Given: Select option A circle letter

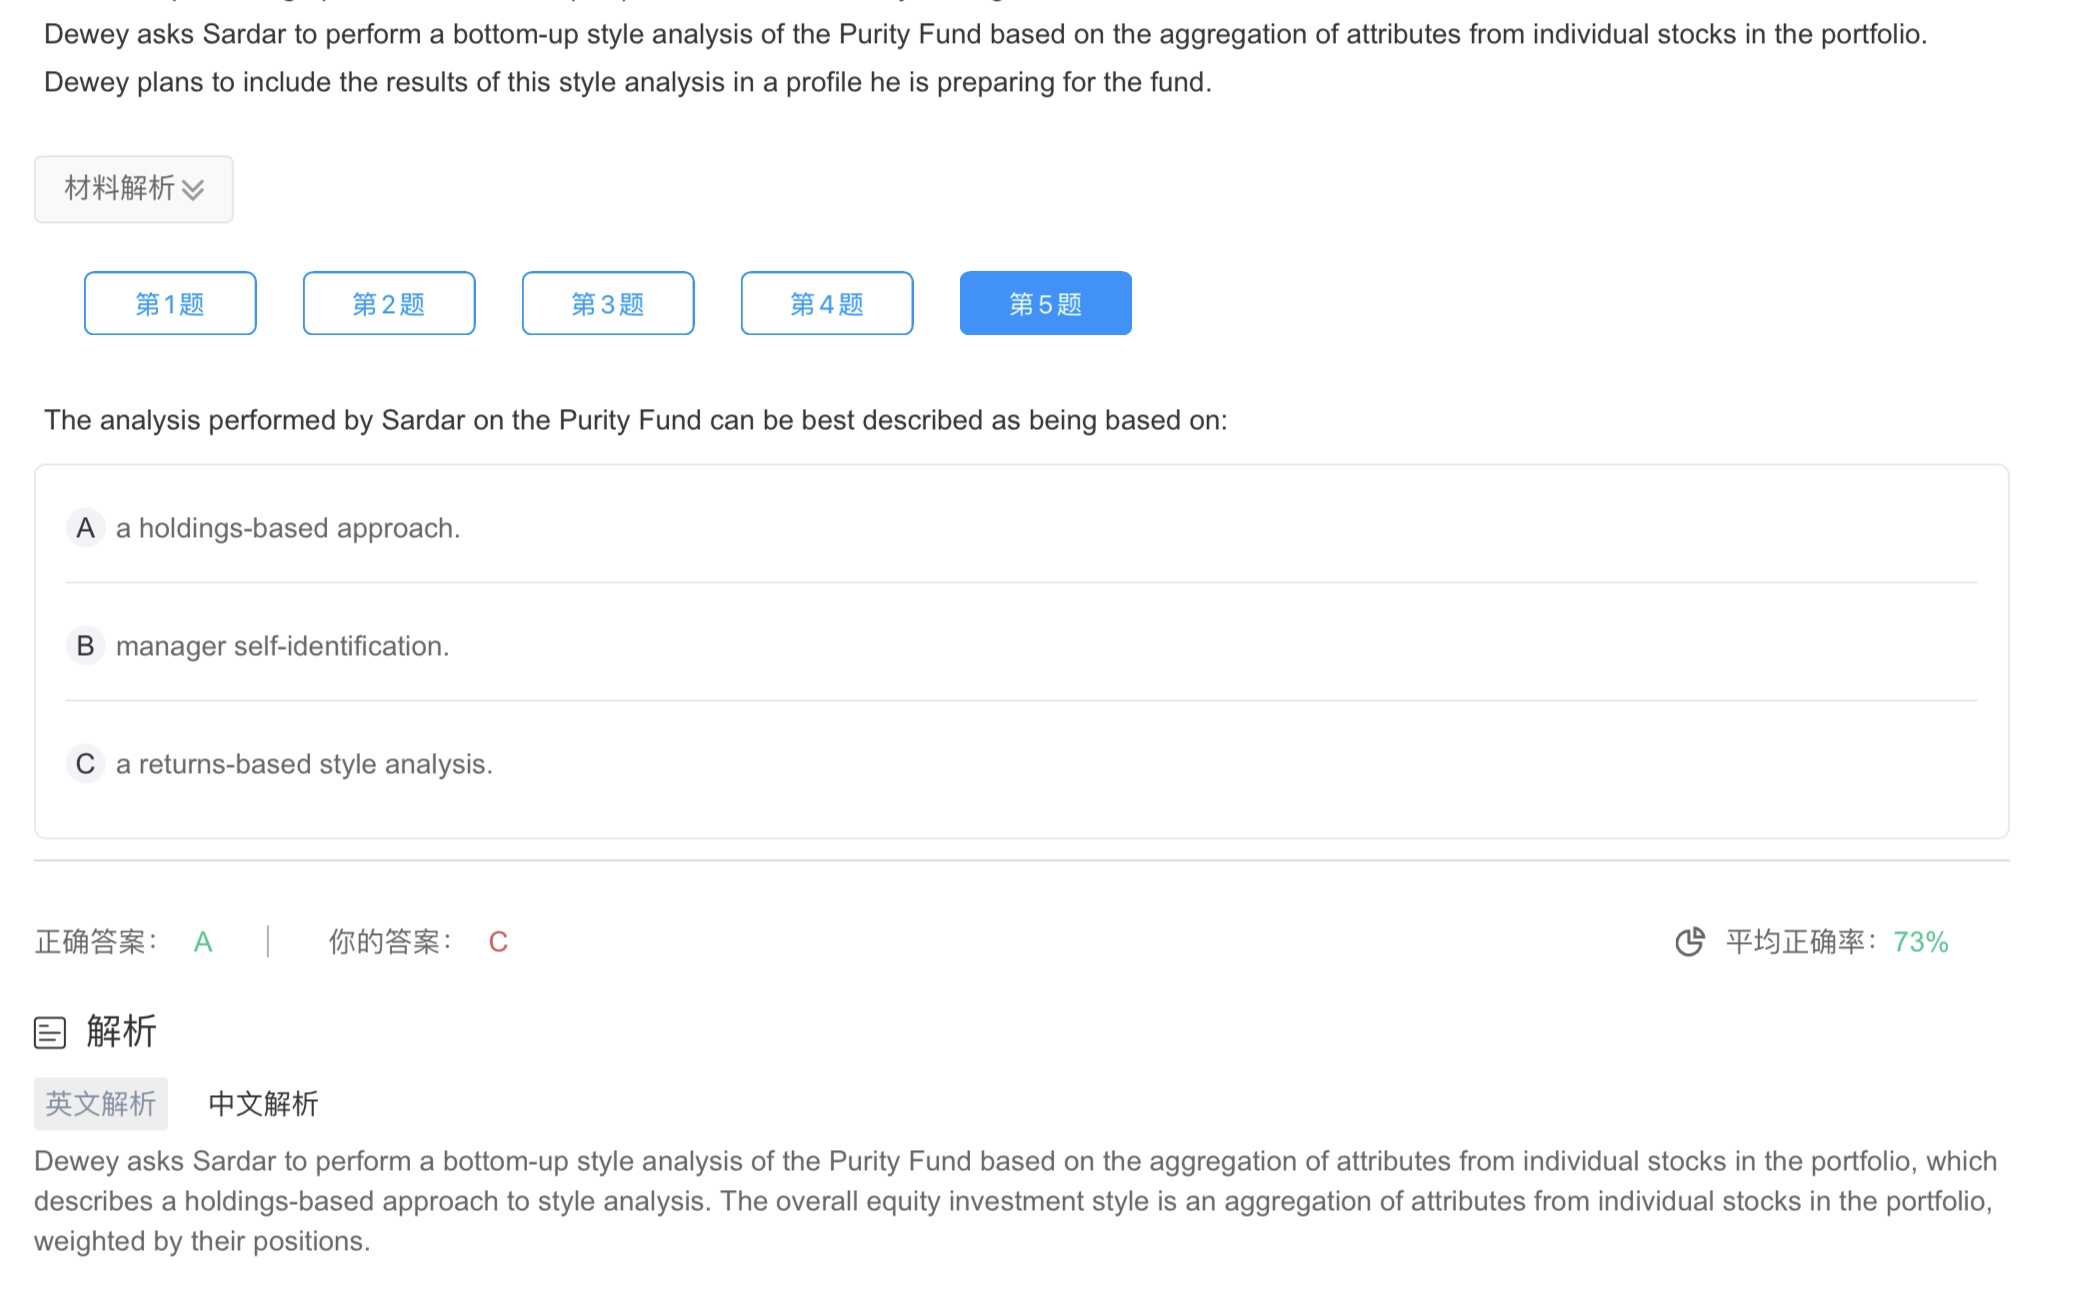Looking at the screenshot, I should tap(86, 528).
